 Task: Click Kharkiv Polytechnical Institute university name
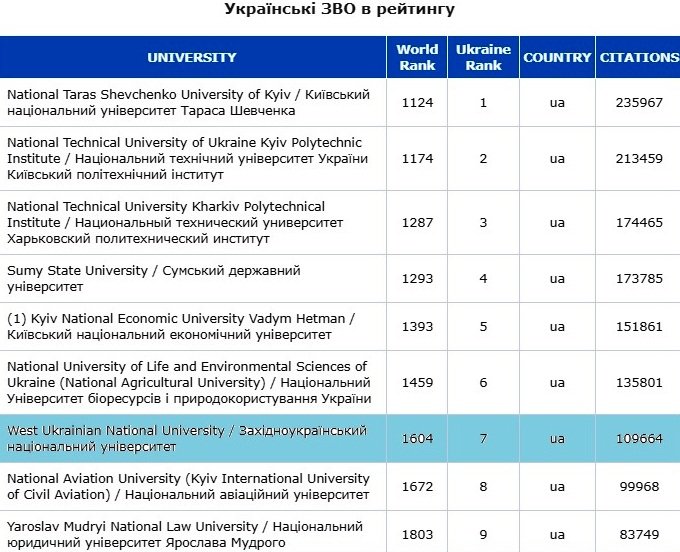coord(175,222)
